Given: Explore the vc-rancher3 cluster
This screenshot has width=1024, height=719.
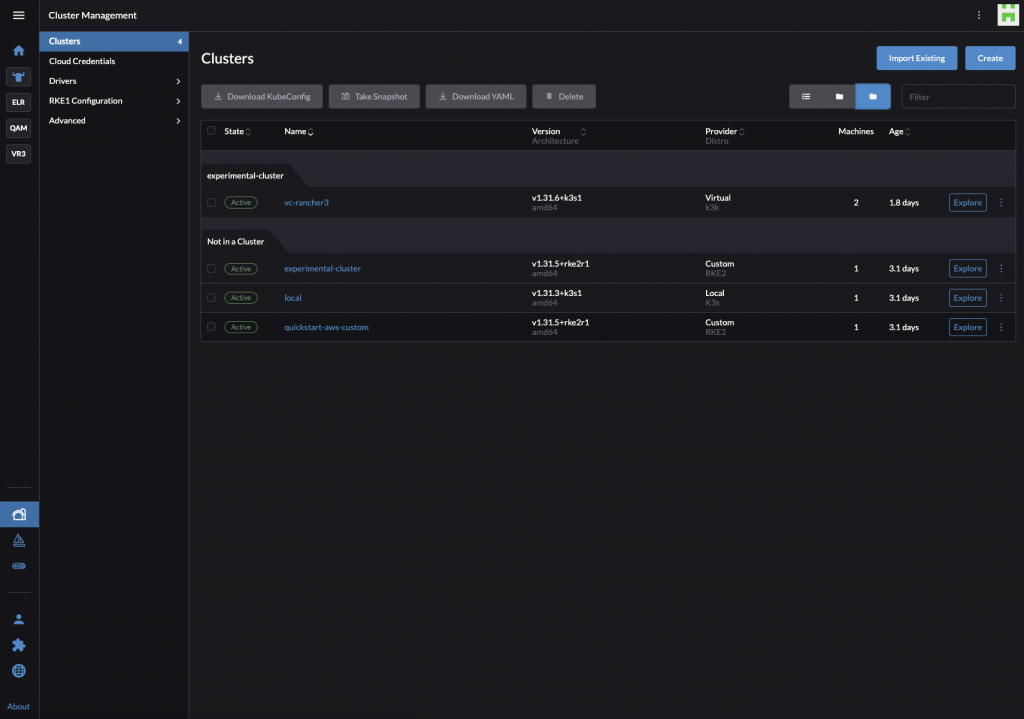Looking at the screenshot, I should pos(968,202).
